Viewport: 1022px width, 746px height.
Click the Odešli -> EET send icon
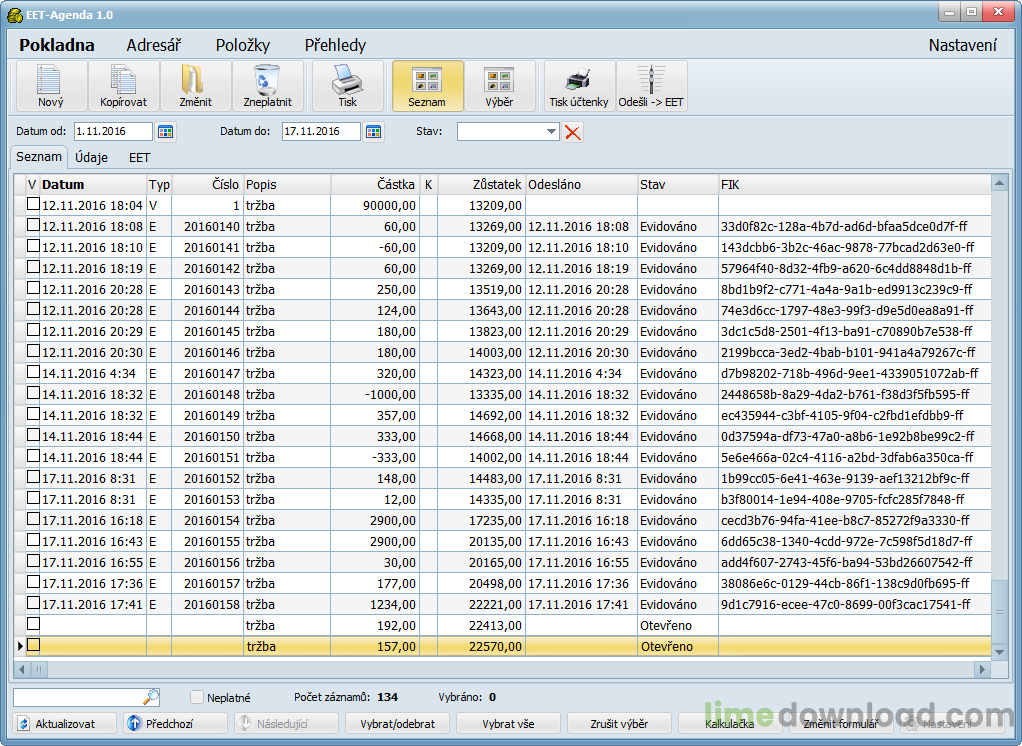[651, 80]
